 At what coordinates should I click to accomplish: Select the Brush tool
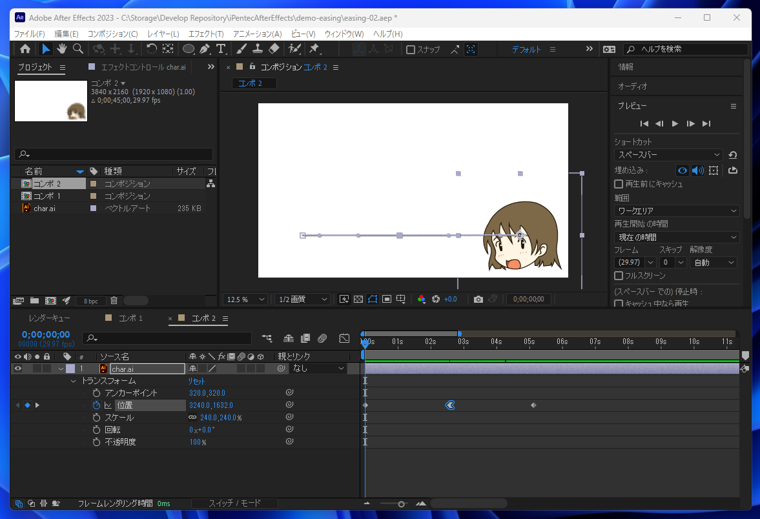[241, 49]
